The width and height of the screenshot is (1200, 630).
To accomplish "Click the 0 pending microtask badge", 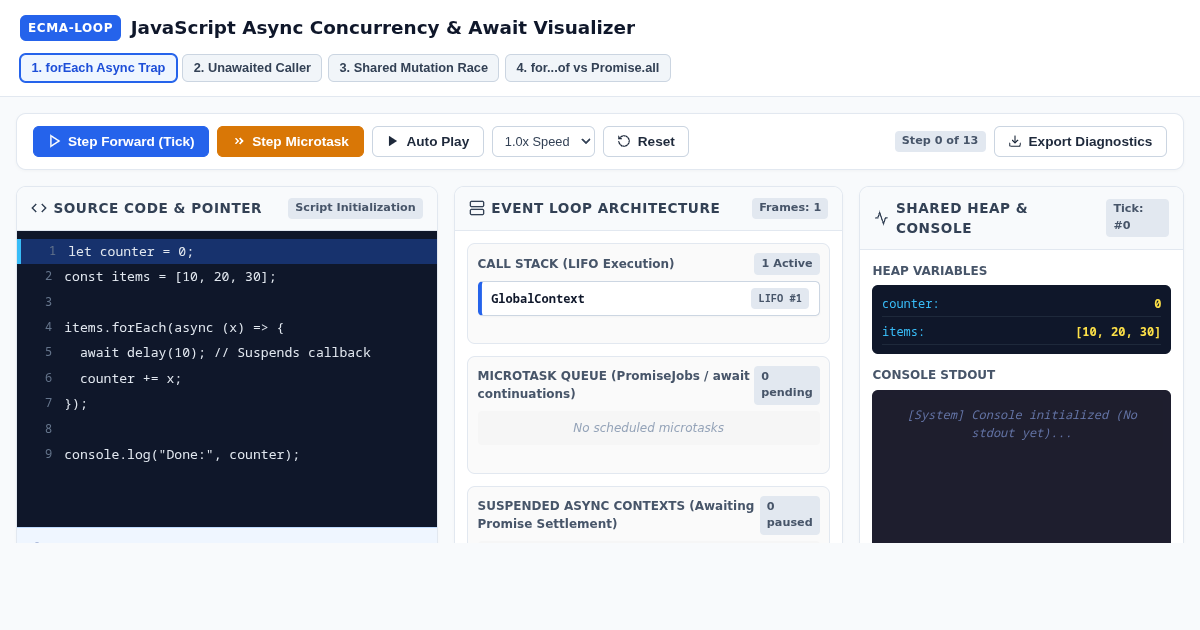I will [x=787, y=385].
